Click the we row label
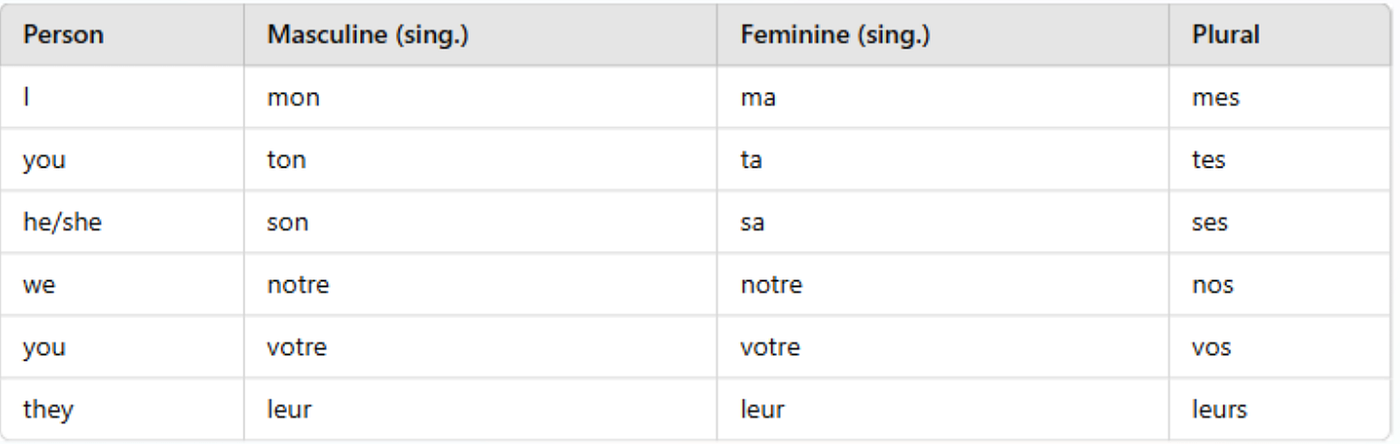The width and height of the screenshot is (1400, 444). [122, 284]
